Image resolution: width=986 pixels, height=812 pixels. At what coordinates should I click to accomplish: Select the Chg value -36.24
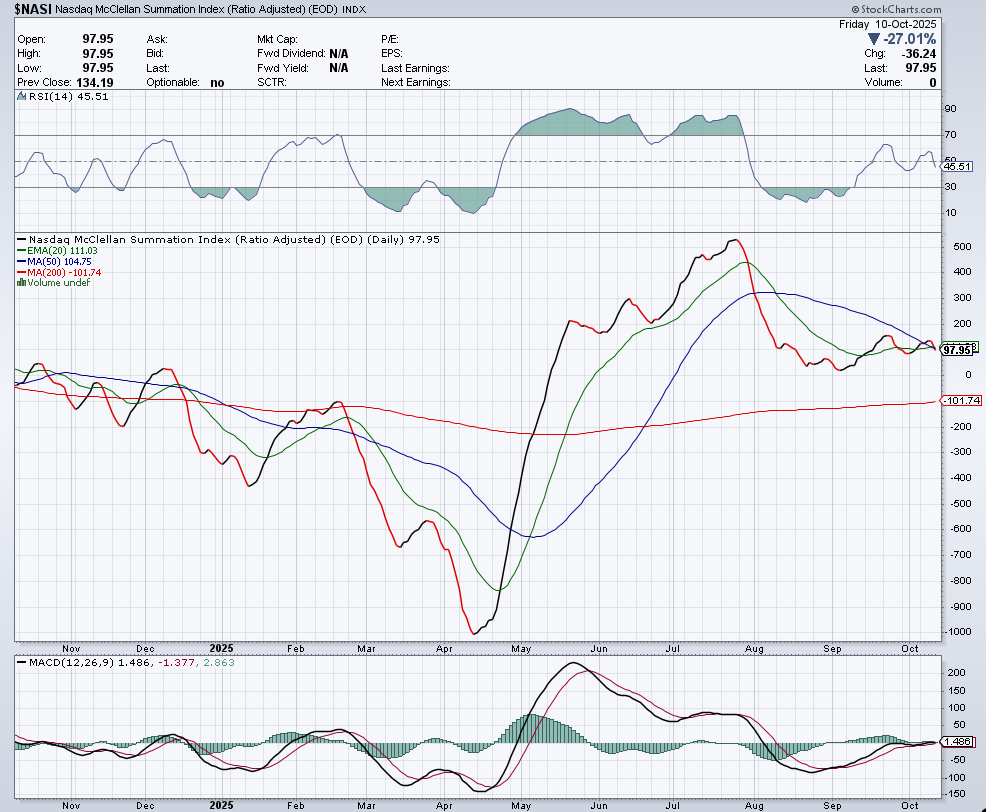click(x=919, y=53)
